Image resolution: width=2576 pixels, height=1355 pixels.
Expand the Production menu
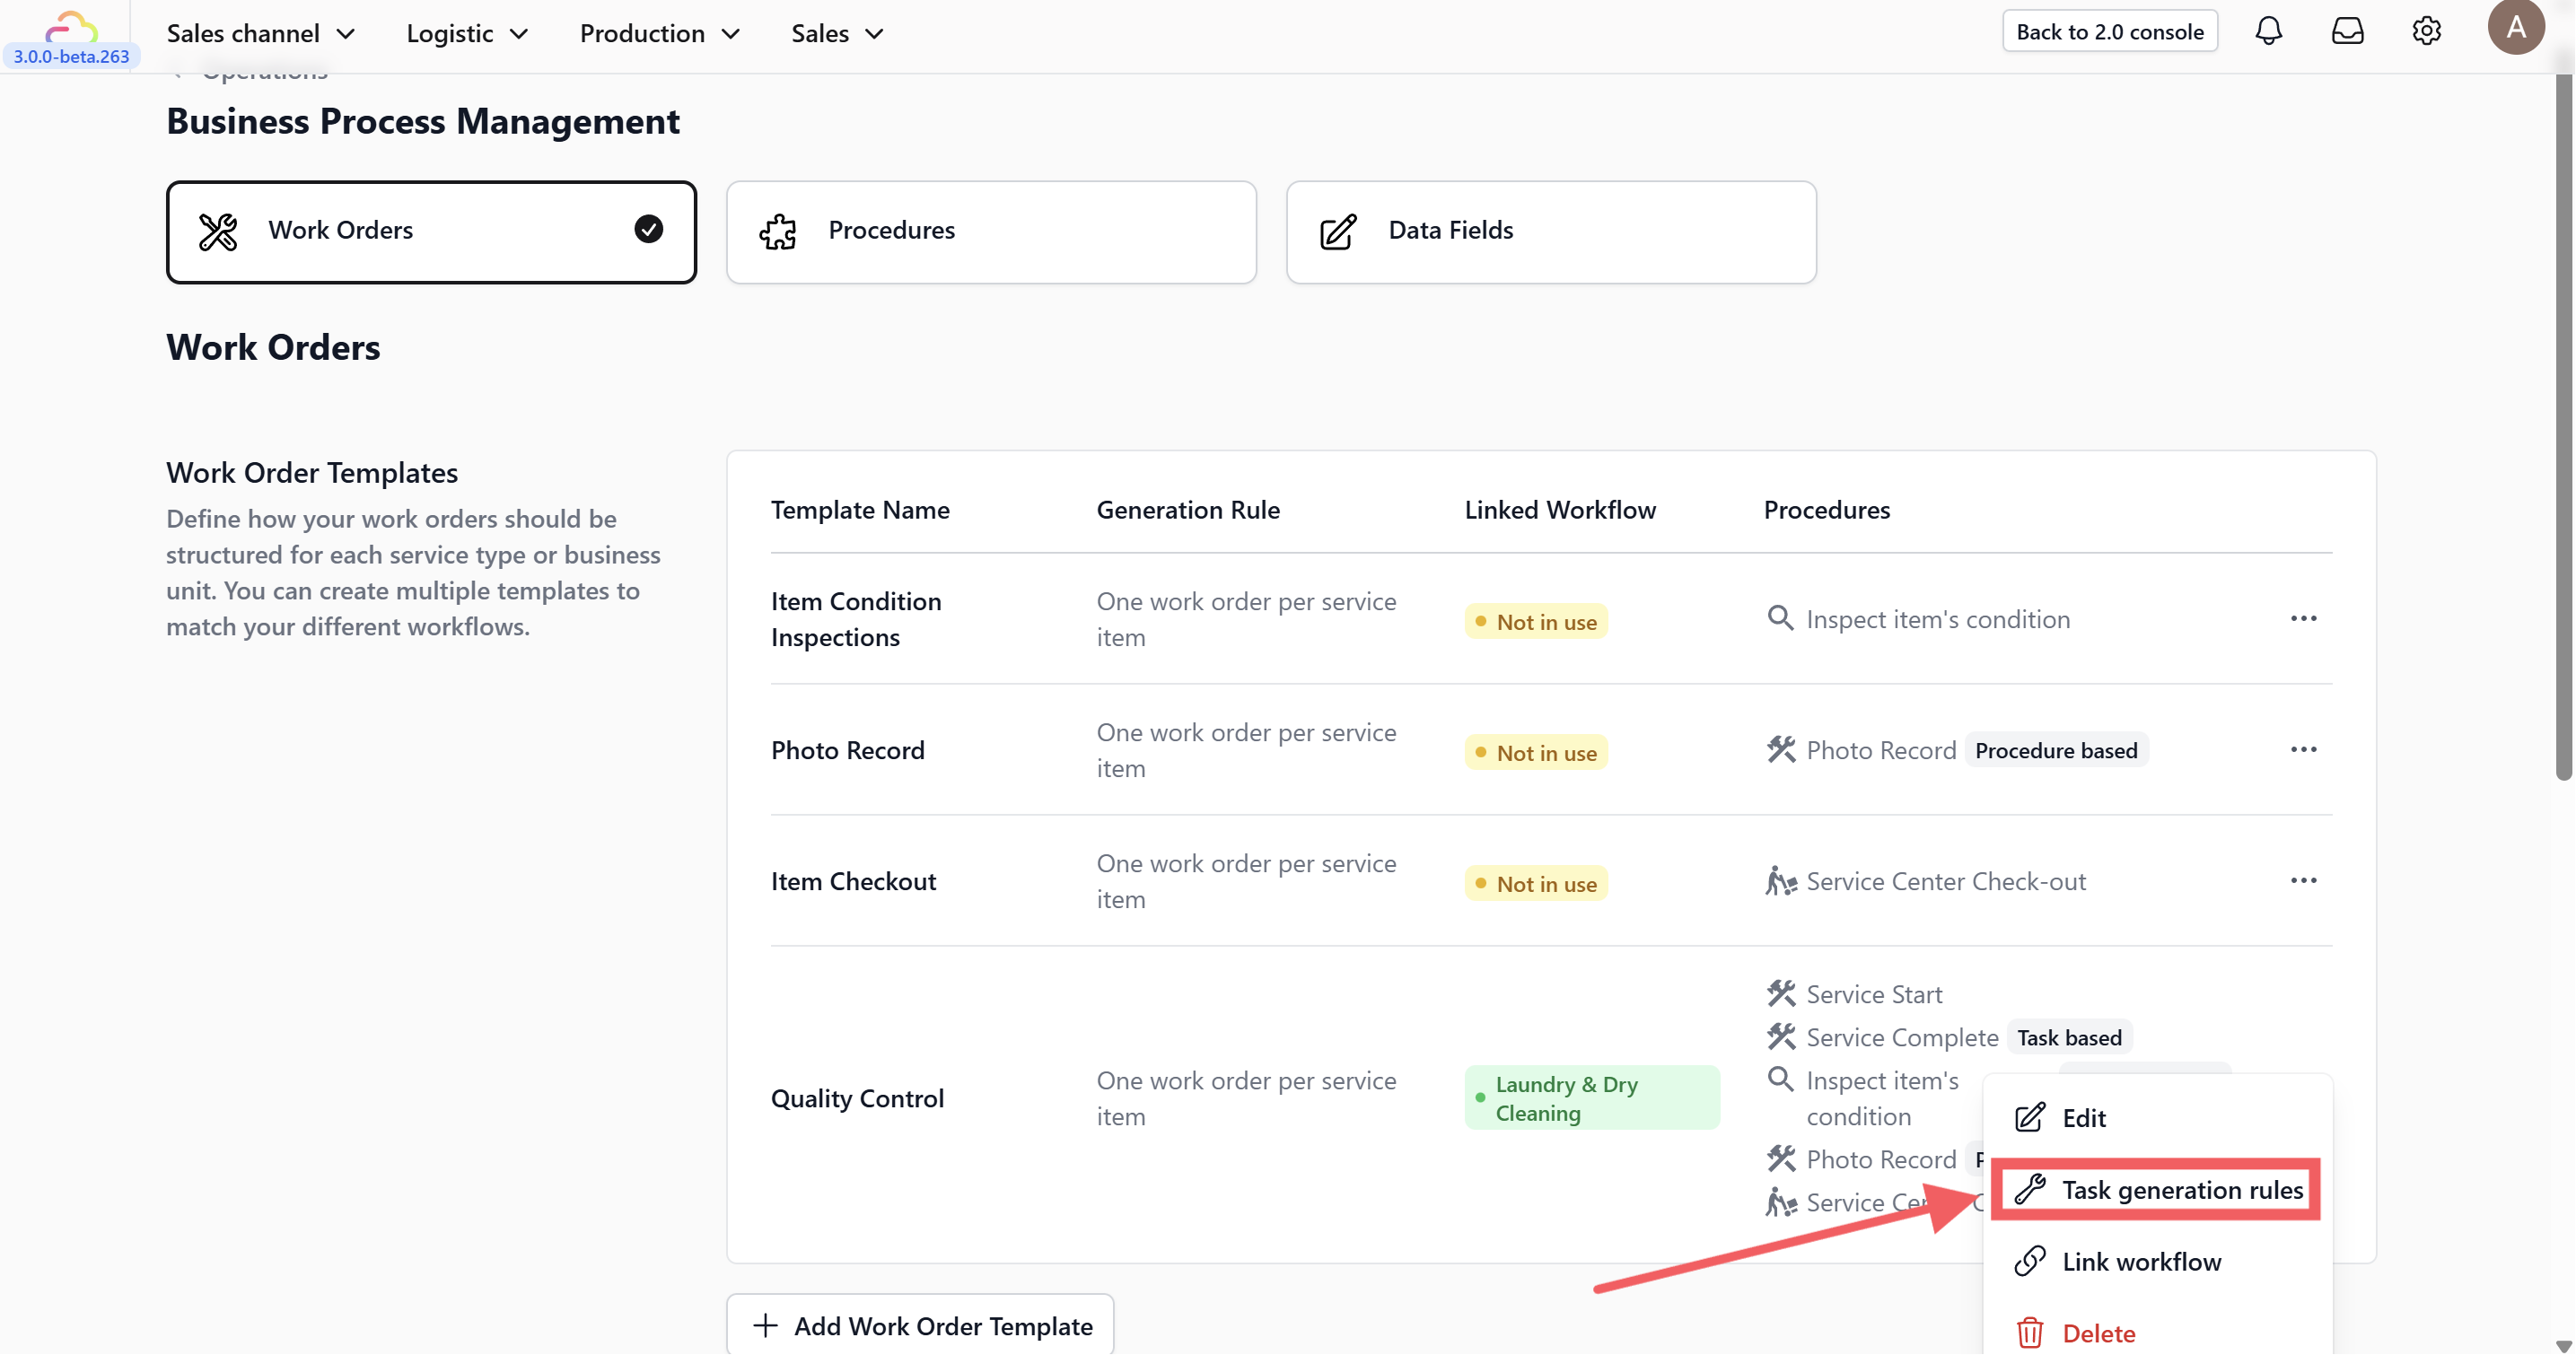[x=660, y=33]
